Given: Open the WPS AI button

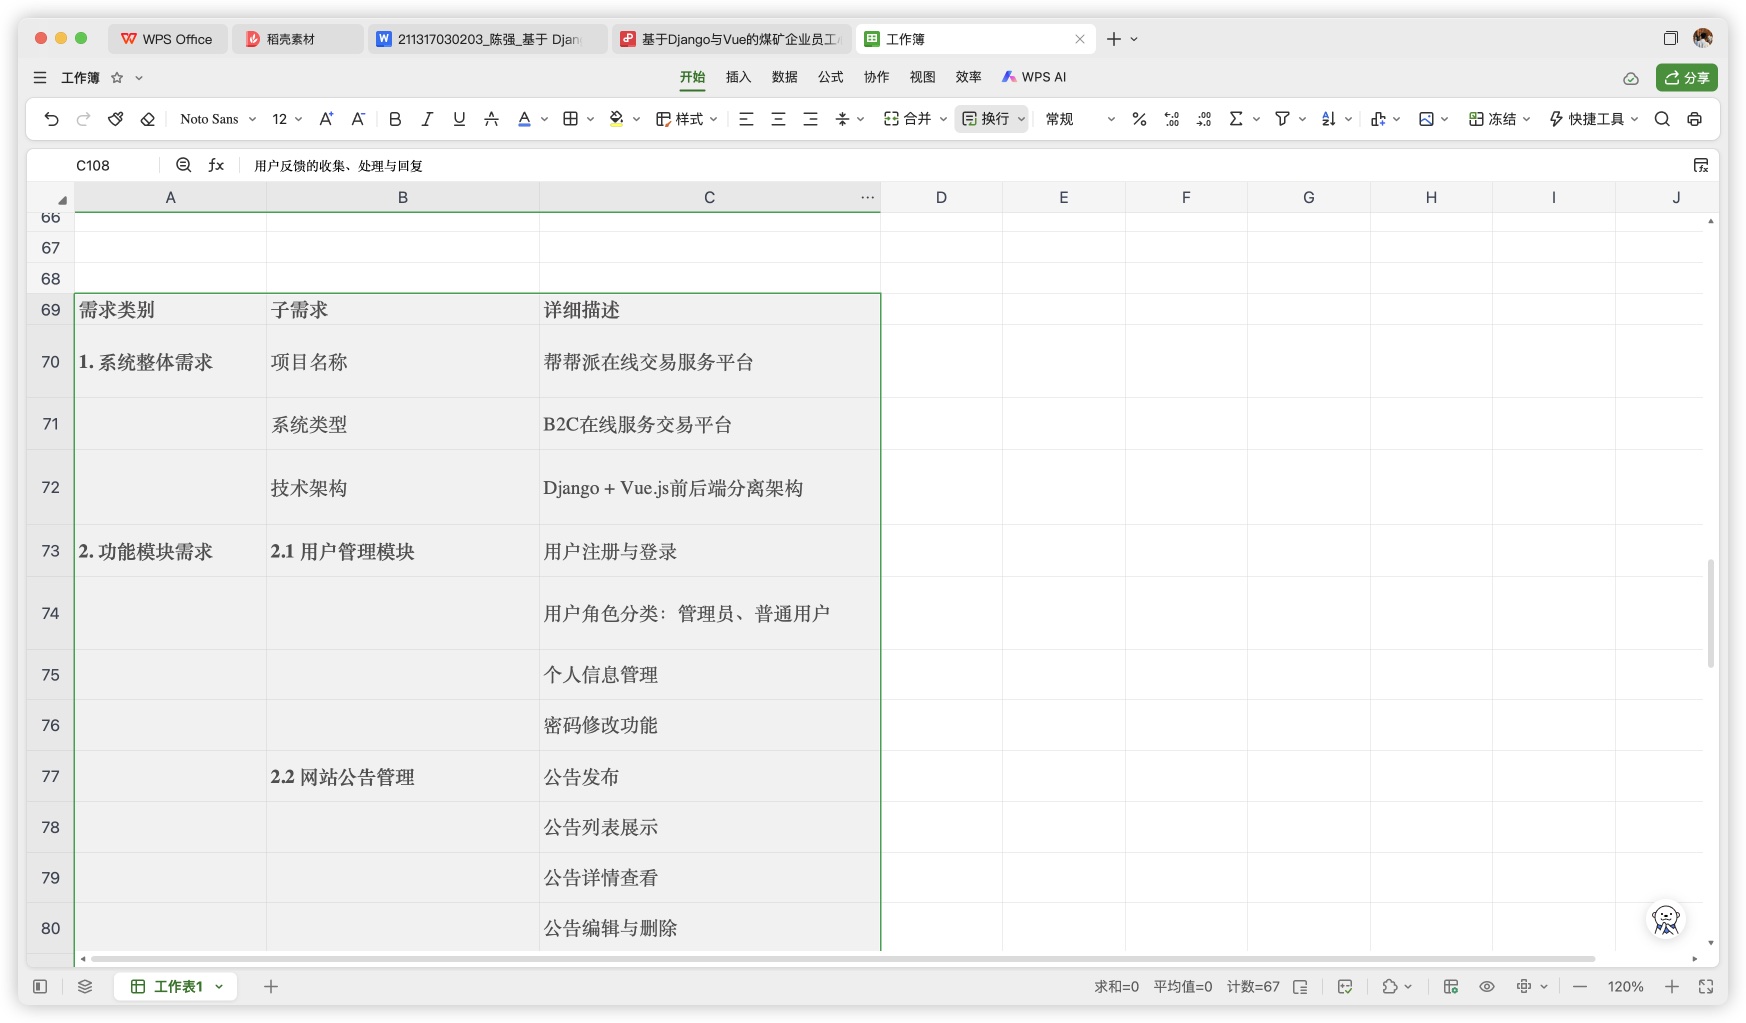Looking at the screenshot, I should coord(1034,77).
